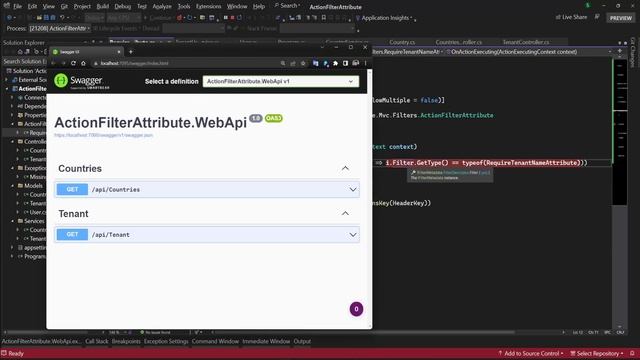Screen dimensions: 640x360
Task: Switch to the TenantController.cs editor tab
Action: [526, 42]
